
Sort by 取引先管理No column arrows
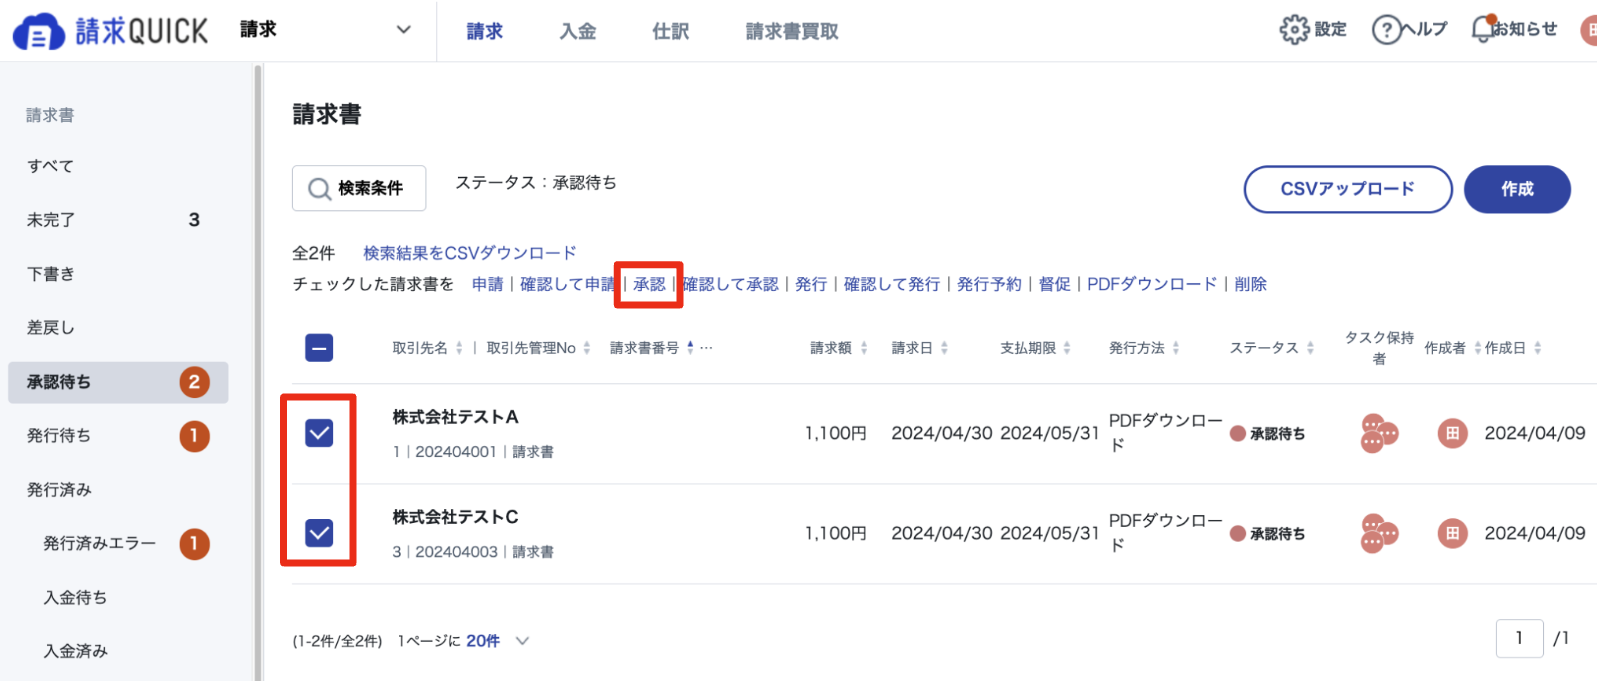pyautogui.click(x=587, y=348)
